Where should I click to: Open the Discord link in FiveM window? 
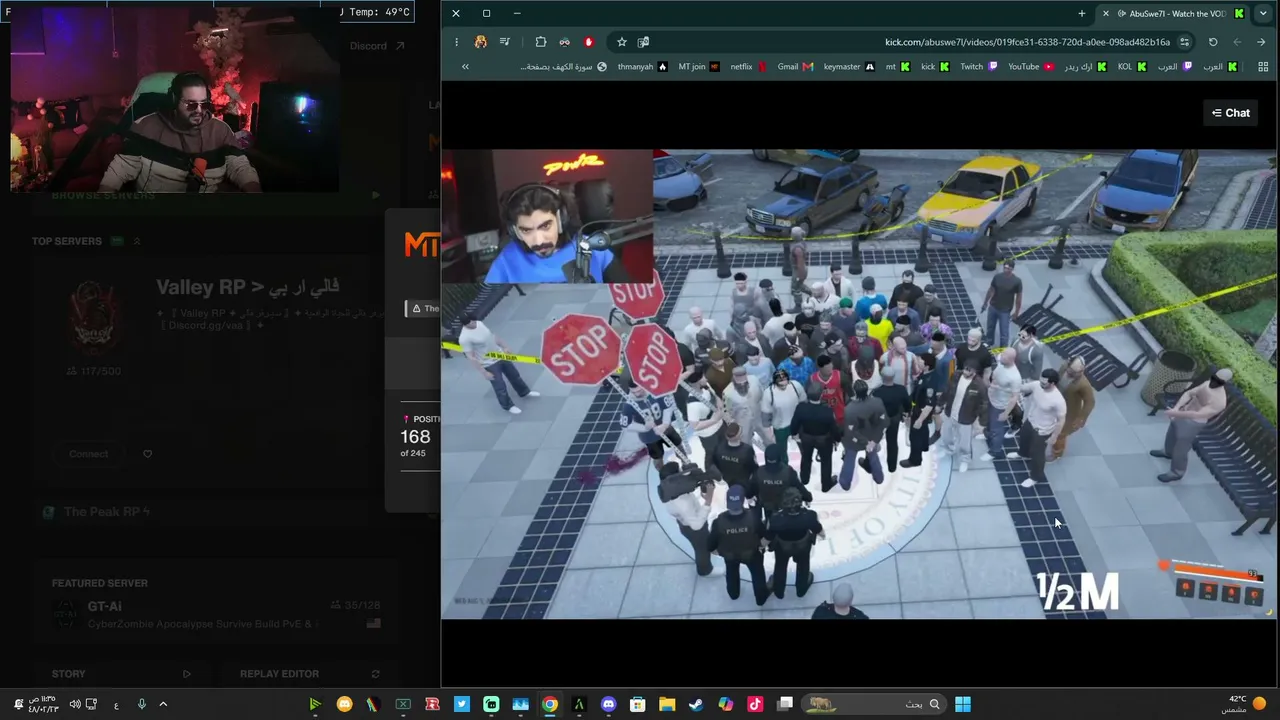coord(376,46)
